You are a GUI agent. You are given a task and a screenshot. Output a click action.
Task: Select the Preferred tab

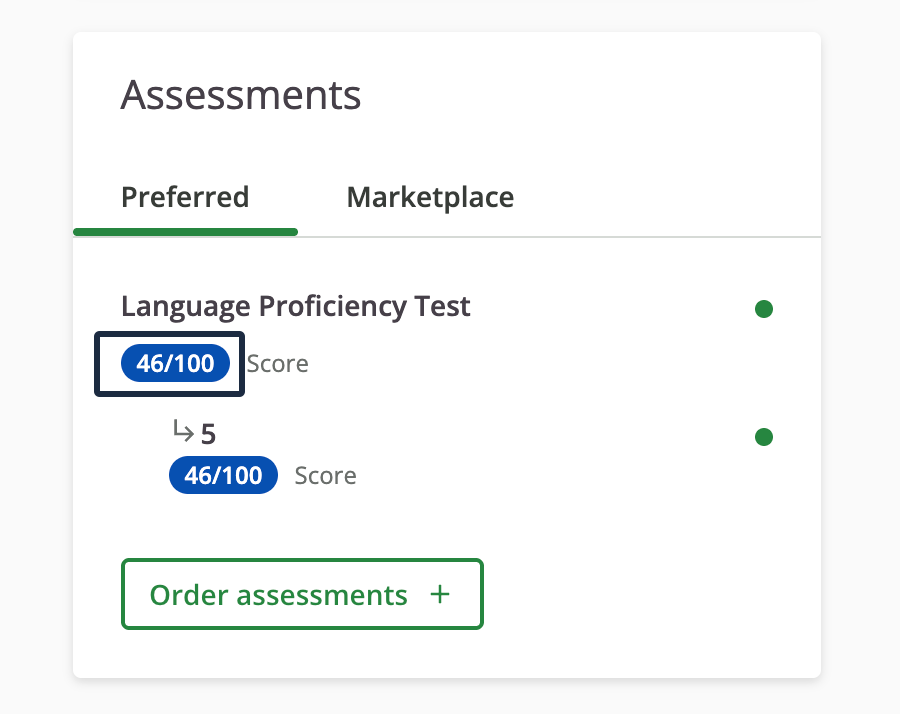click(185, 197)
